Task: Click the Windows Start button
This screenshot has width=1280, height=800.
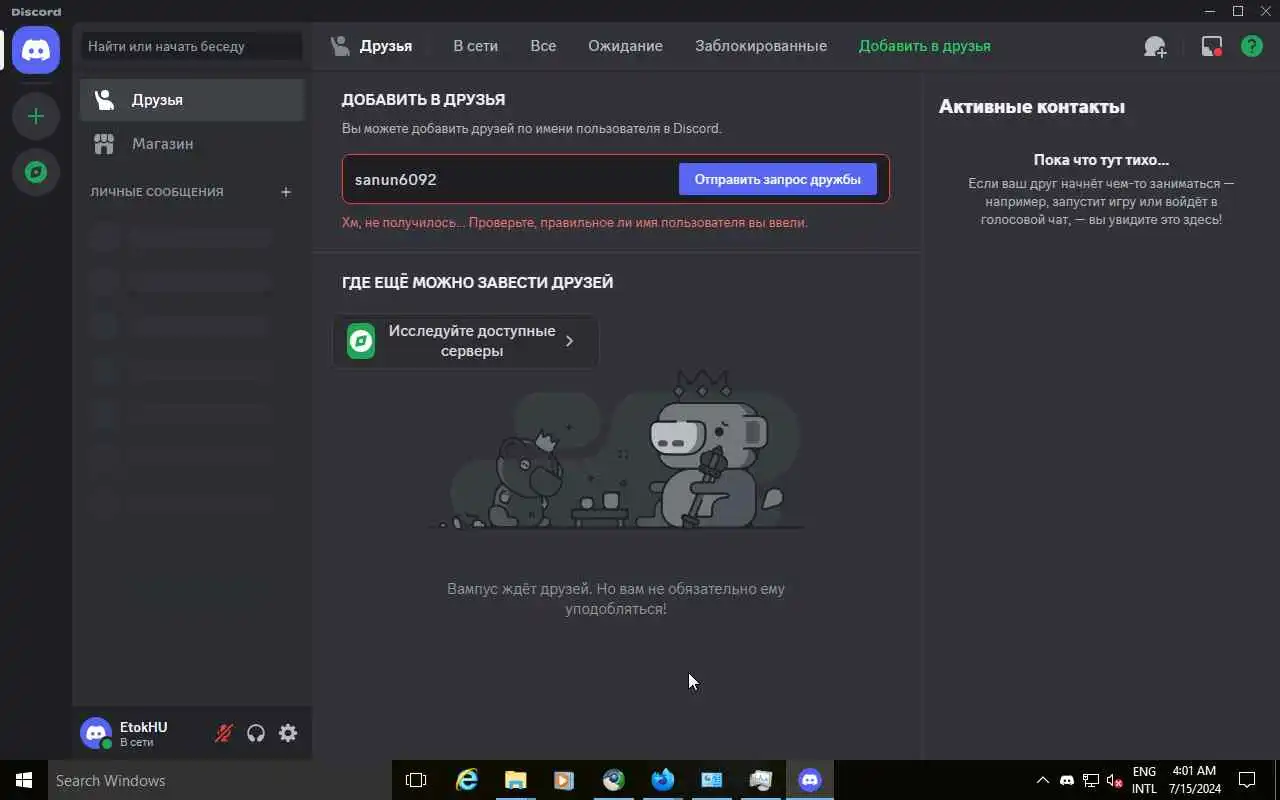Action: coord(24,780)
